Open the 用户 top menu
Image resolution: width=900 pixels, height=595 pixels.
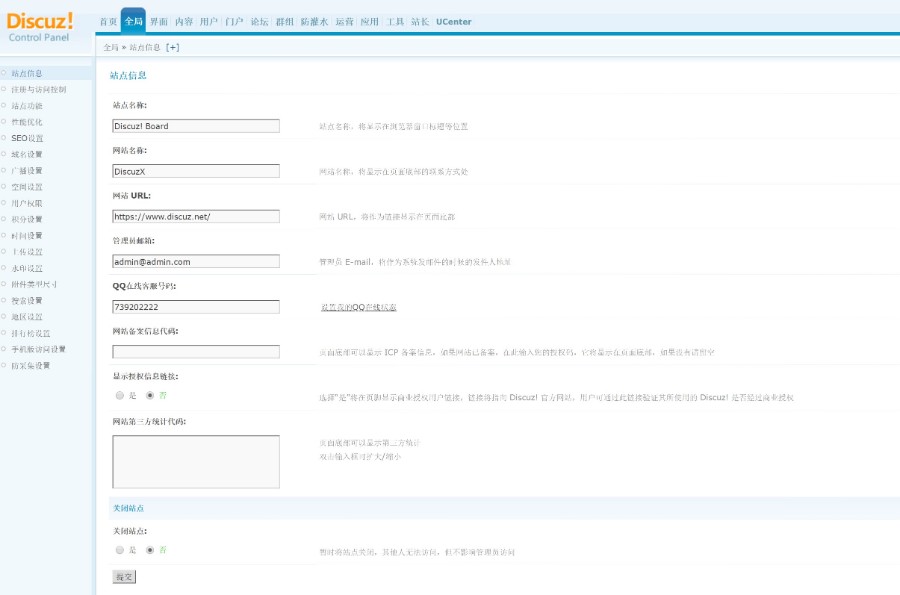pyautogui.click(x=209, y=22)
